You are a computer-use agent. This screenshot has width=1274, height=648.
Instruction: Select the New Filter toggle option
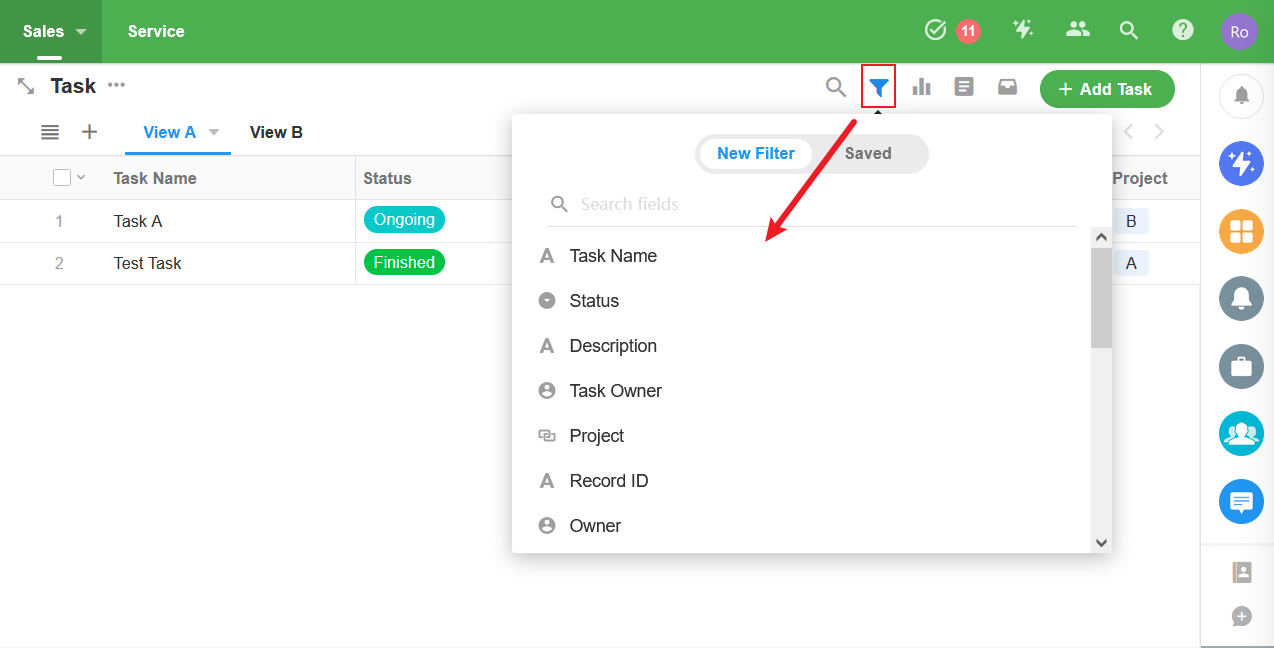pos(756,153)
